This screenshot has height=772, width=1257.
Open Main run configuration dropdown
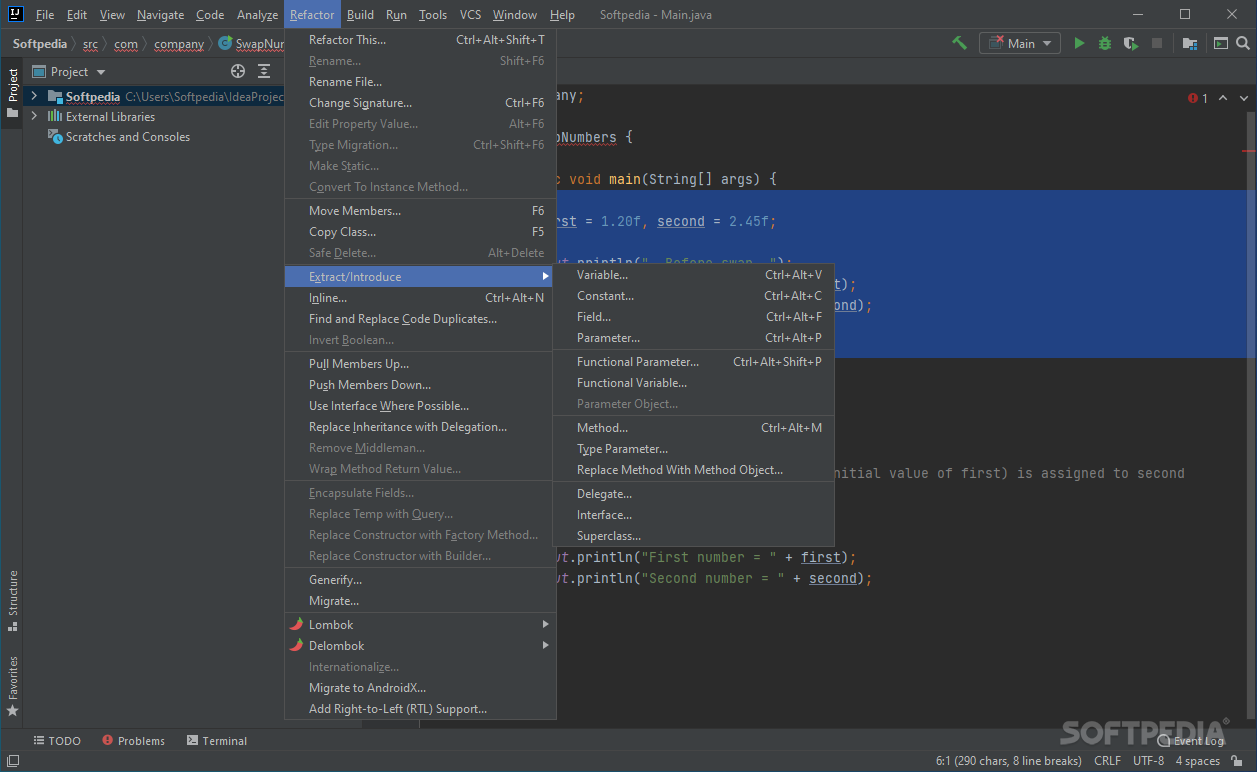coord(1019,43)
